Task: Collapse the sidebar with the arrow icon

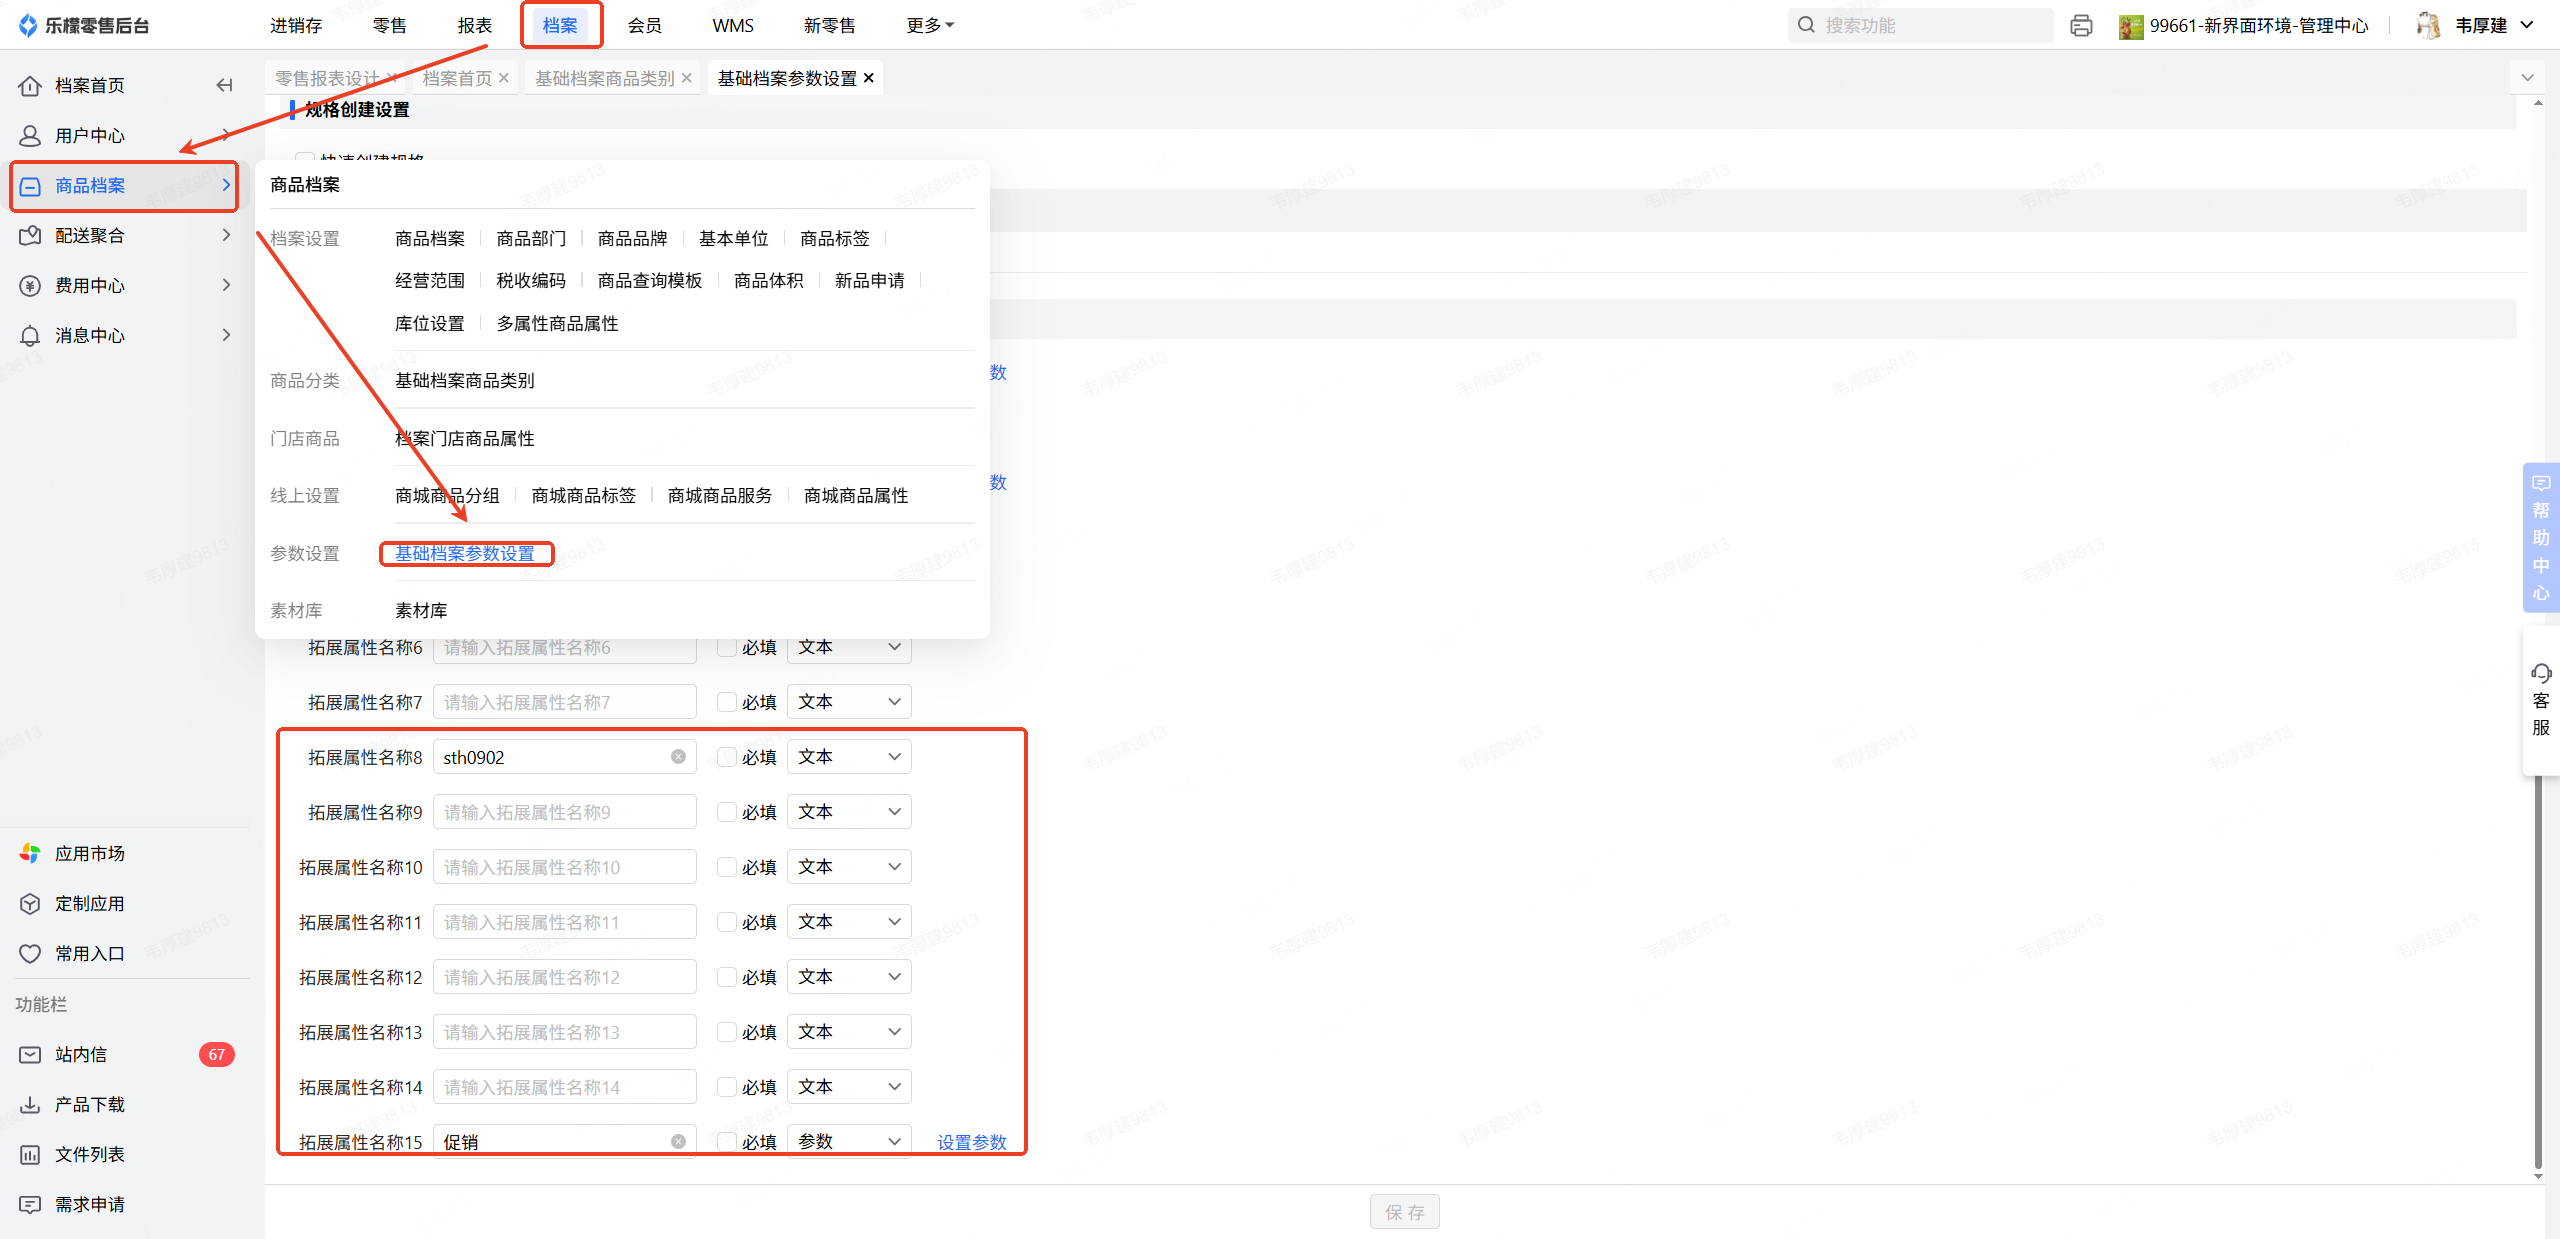Action: pyautogui.click(x=224, y=85)
